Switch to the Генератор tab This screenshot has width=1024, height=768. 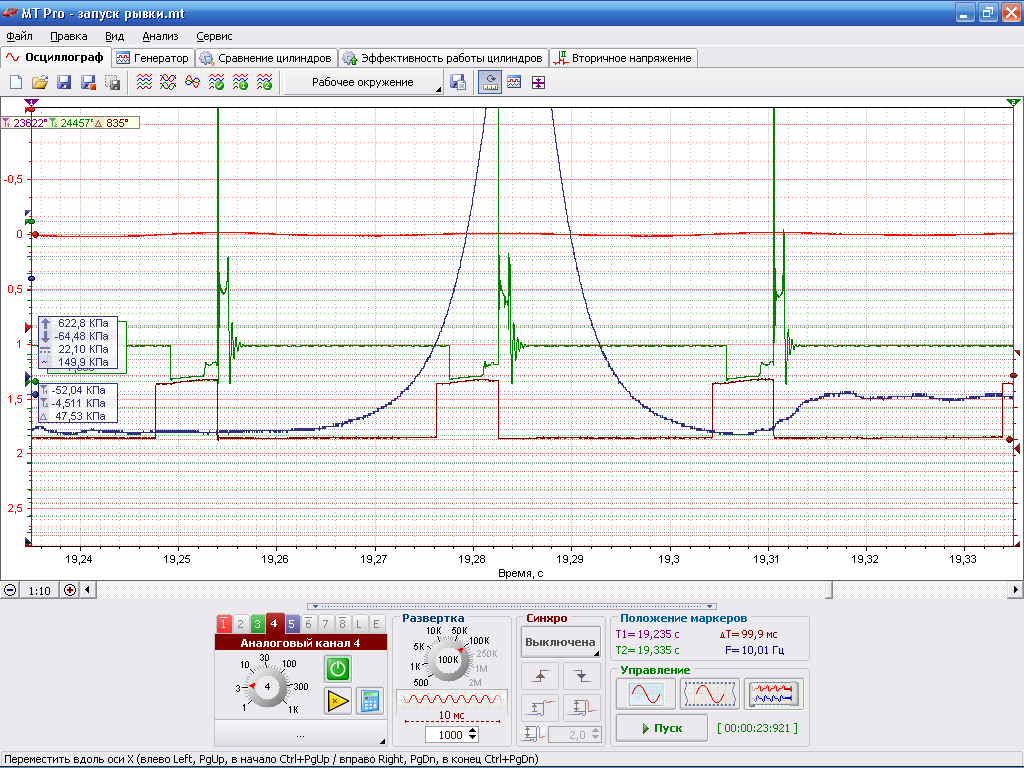(x=153, y=58)
